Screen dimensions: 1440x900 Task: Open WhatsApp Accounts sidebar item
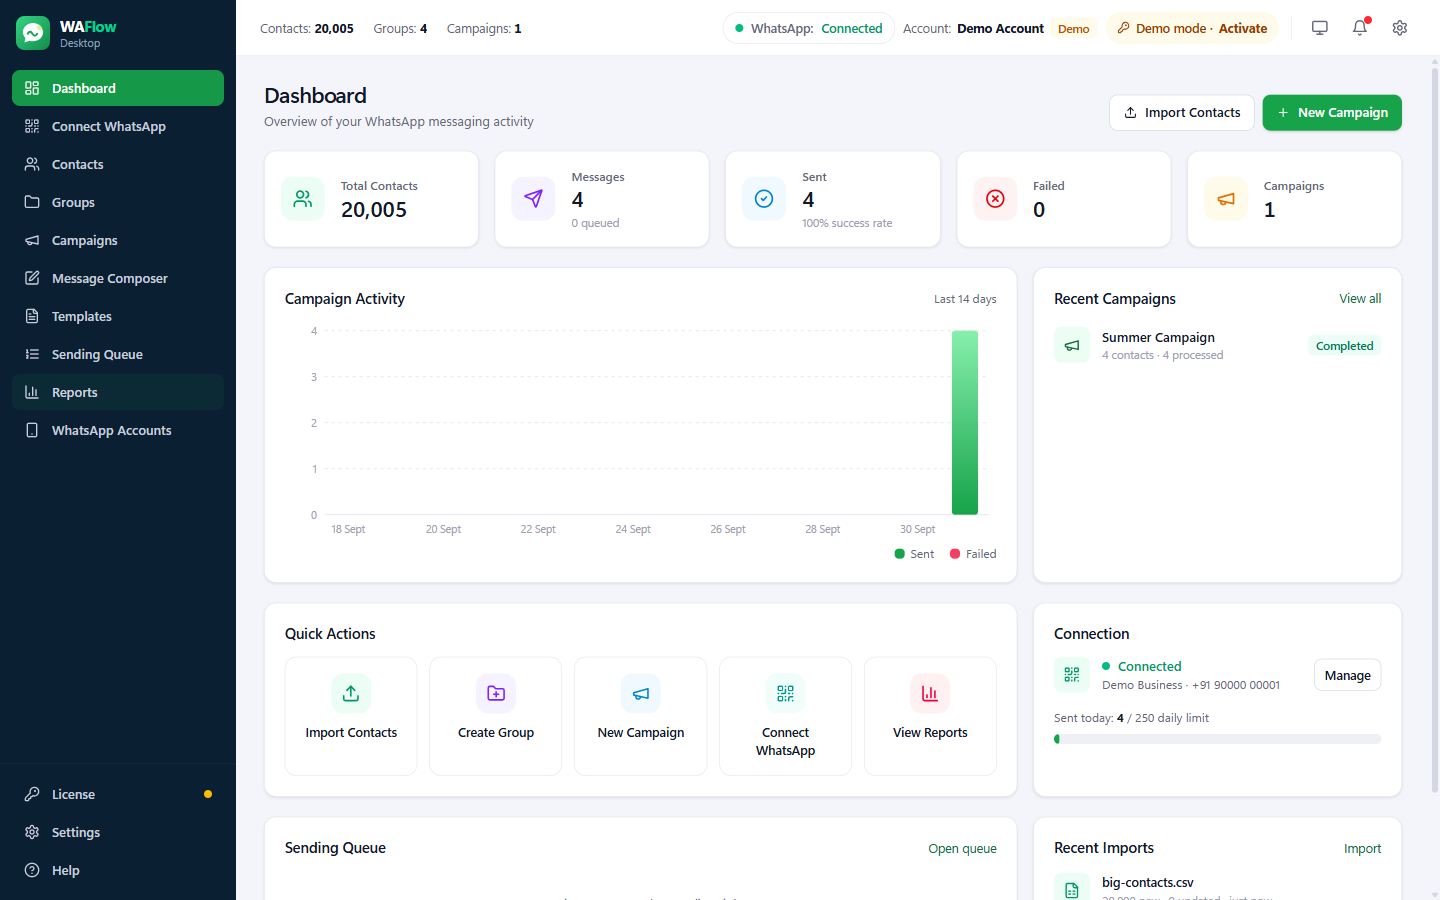pyautogui.click(x=118, y=430)
